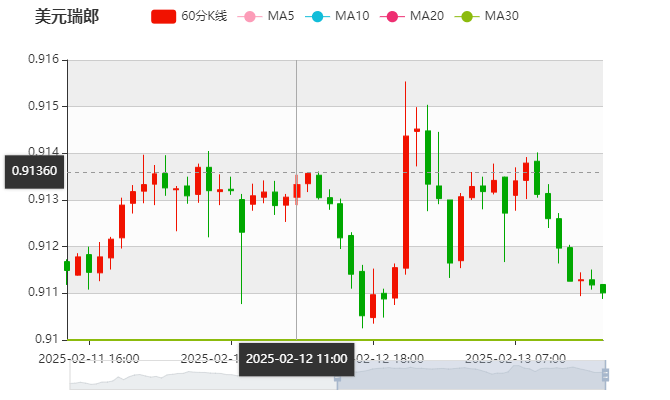
Task: Click the 2025-02-11 16:00 x-axis label
Action: tap(90, 358)
